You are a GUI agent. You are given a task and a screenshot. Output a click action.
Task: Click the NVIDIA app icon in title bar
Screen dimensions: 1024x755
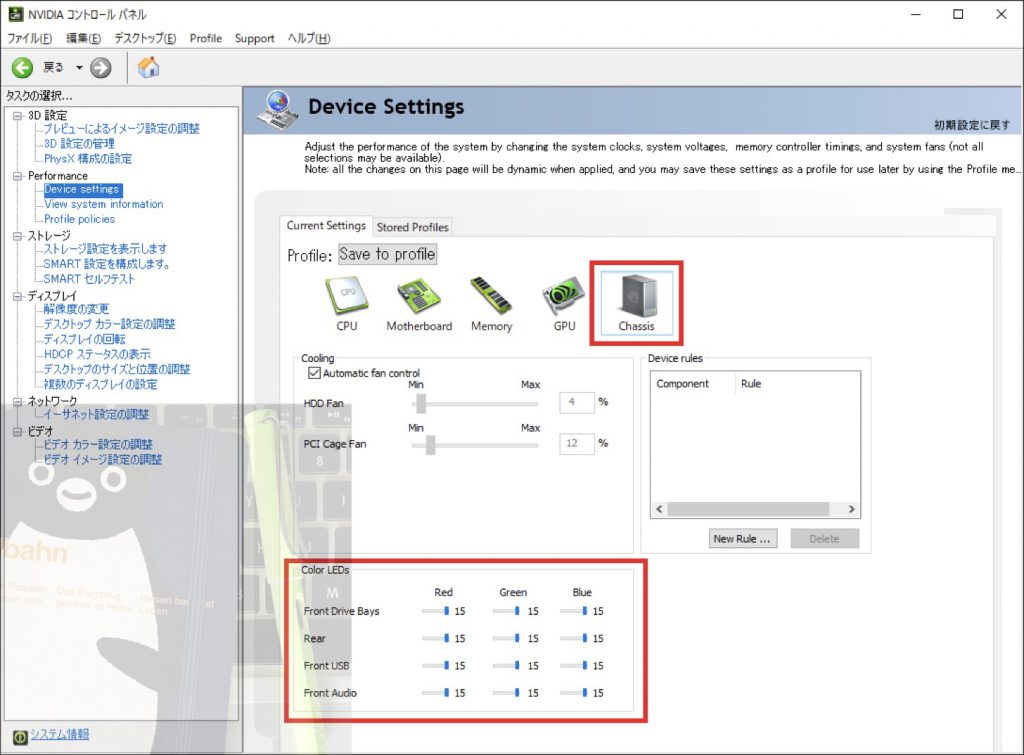click(x=15, y=14)
